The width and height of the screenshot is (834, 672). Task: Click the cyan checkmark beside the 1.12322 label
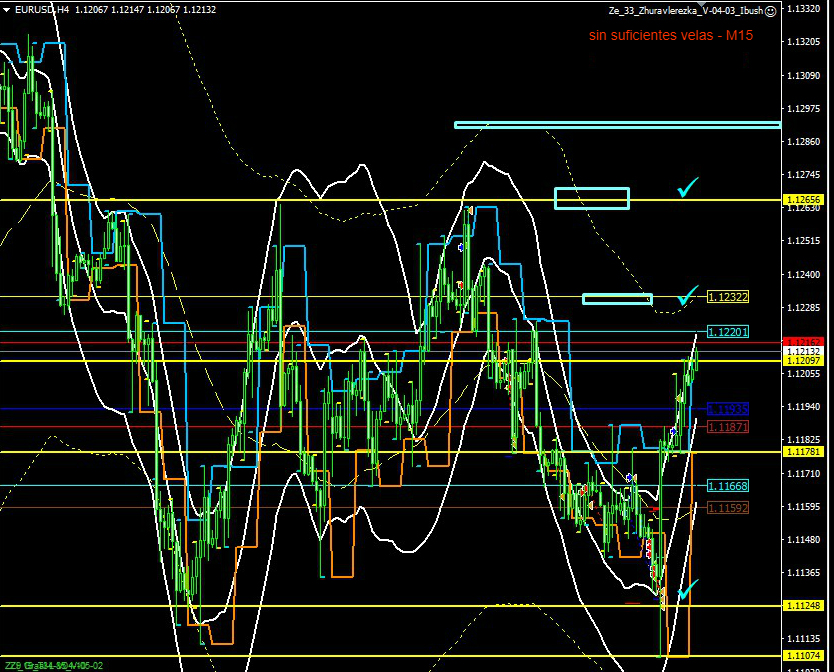click(686, 295)
